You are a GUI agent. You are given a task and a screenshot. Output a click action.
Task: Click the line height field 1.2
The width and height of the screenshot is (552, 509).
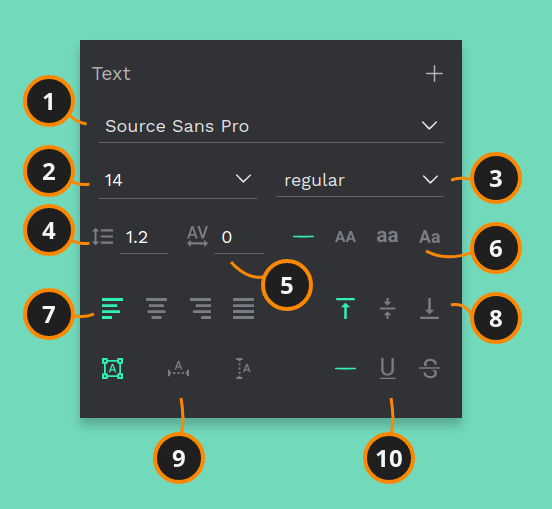[x=144, y=237]
